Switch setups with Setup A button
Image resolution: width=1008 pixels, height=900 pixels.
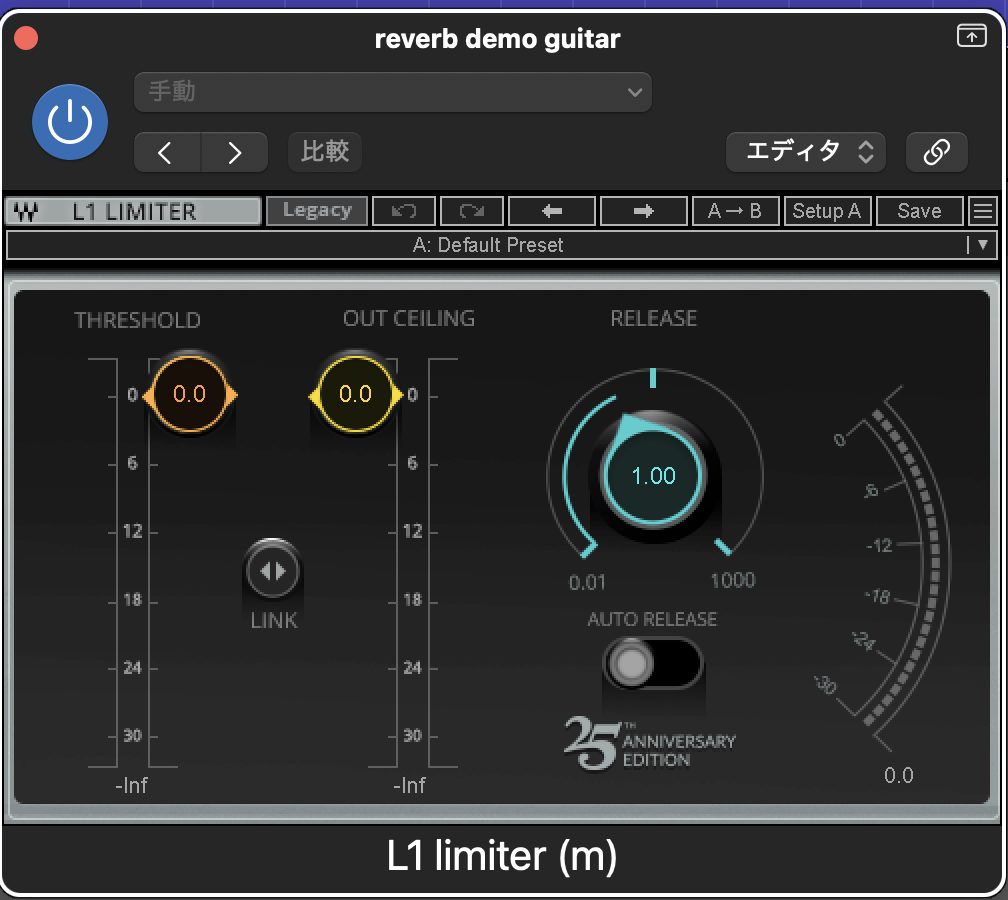tap(827, 211)
